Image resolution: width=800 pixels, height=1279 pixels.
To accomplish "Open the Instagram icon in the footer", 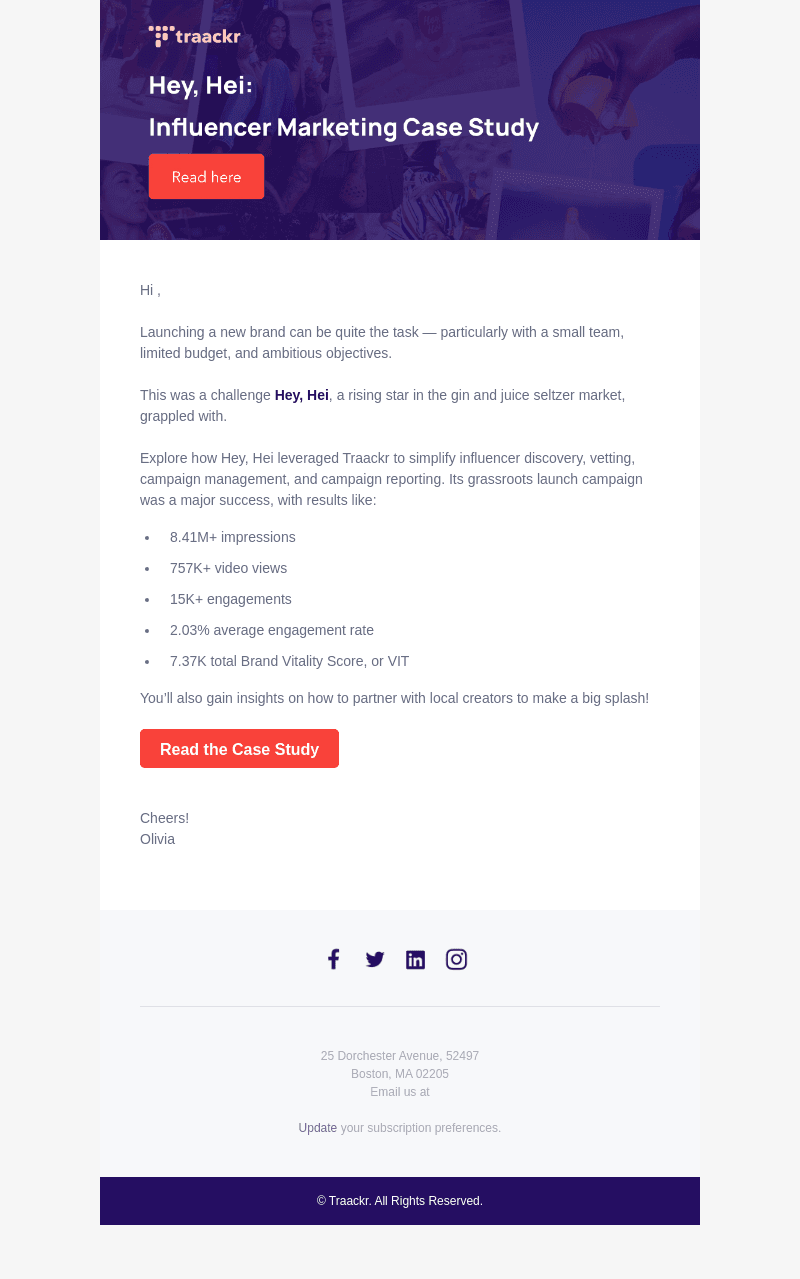I will 456,959.
